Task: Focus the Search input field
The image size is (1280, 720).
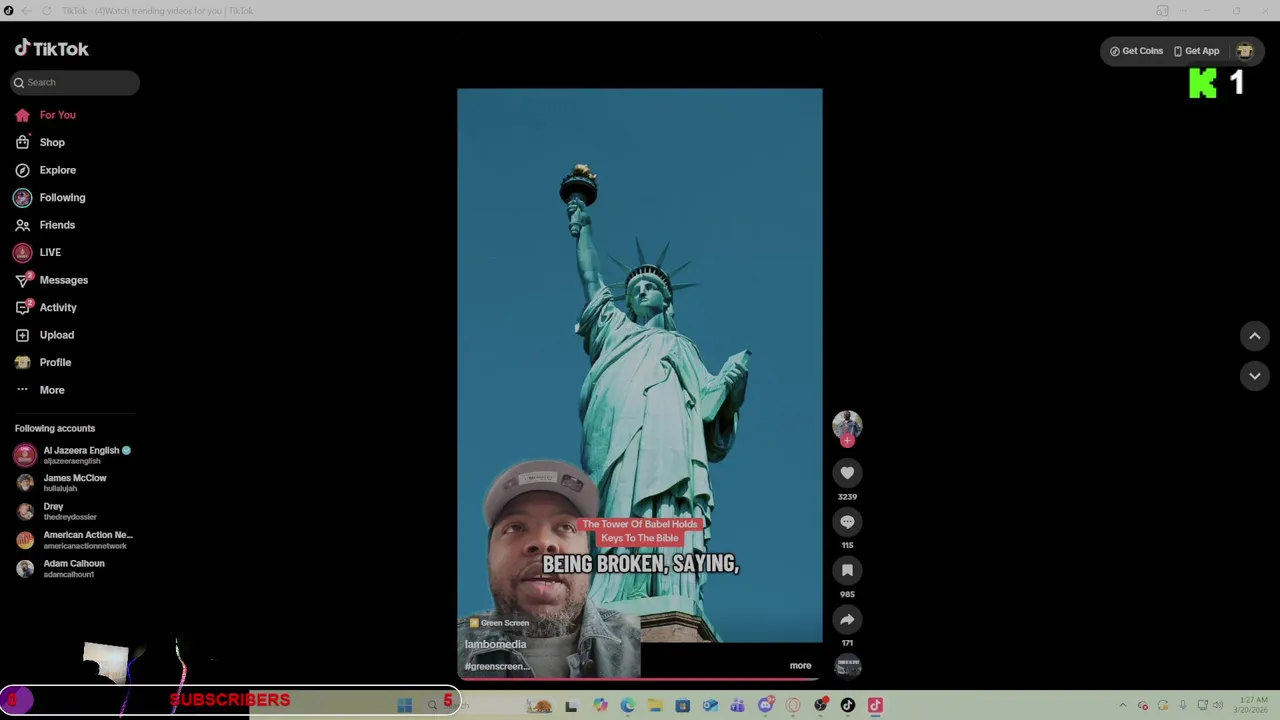Action: [75, 82]
